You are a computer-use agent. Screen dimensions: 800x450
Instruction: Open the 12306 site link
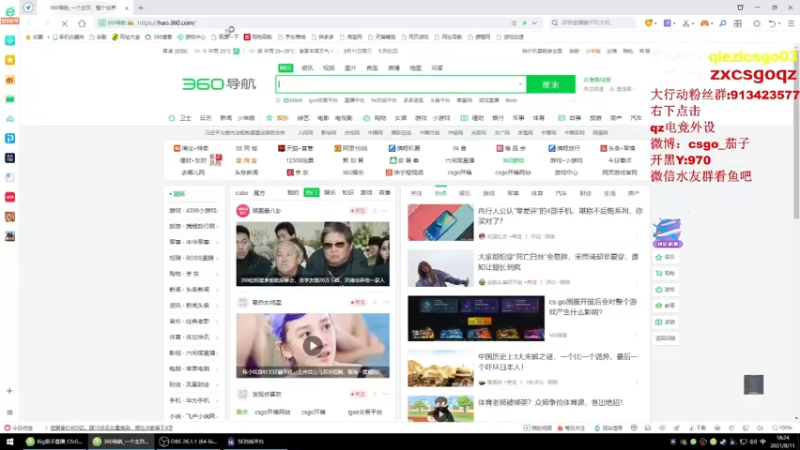(x=299, y=160)
